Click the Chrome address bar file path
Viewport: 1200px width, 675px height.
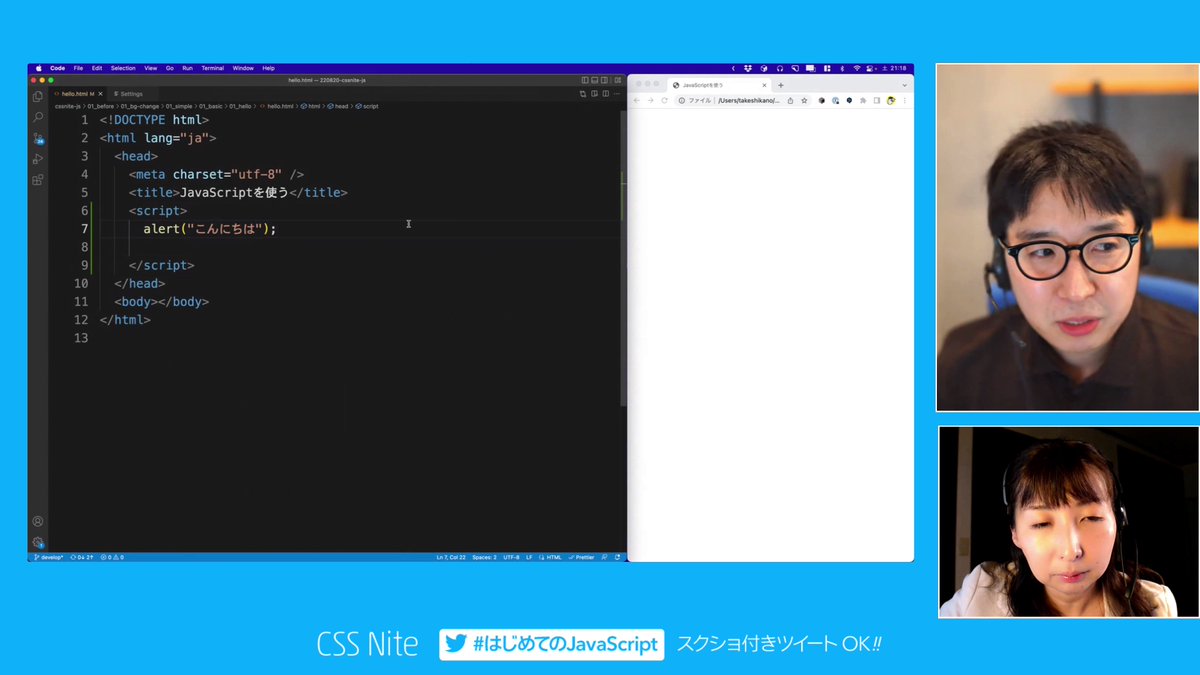tap(750, 100)
